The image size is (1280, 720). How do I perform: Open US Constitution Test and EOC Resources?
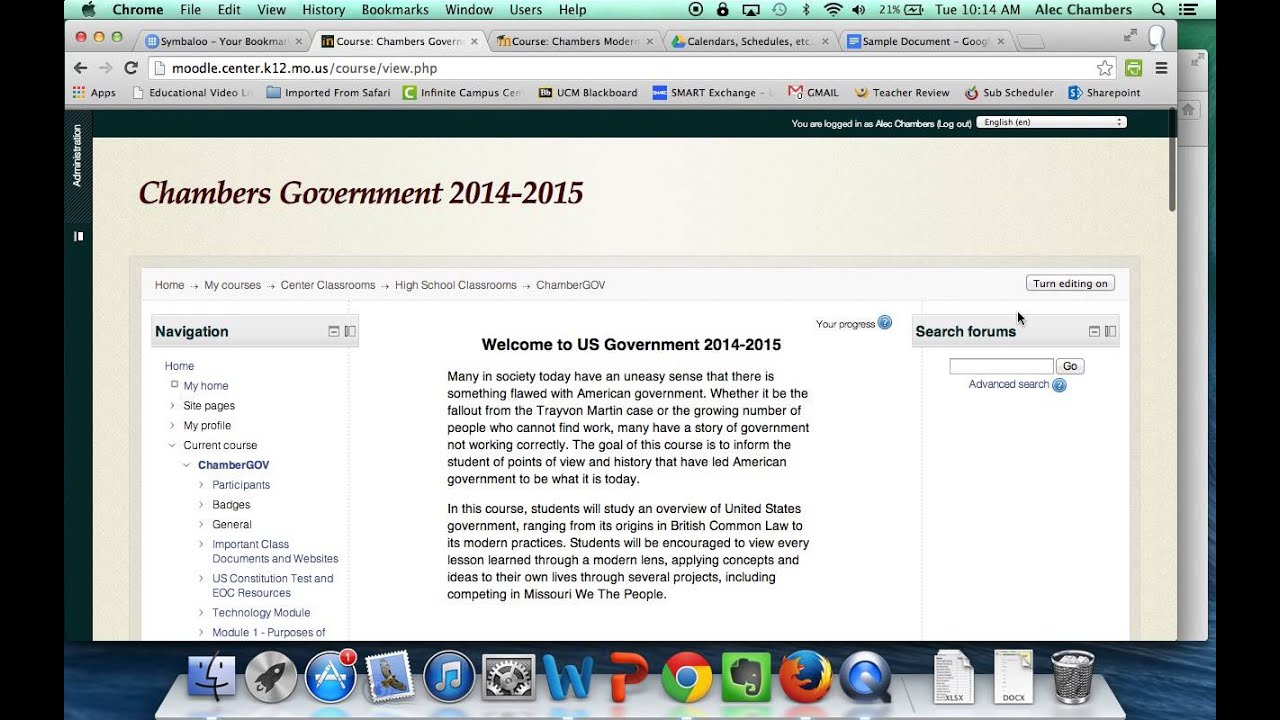click(x=273, y=585)
